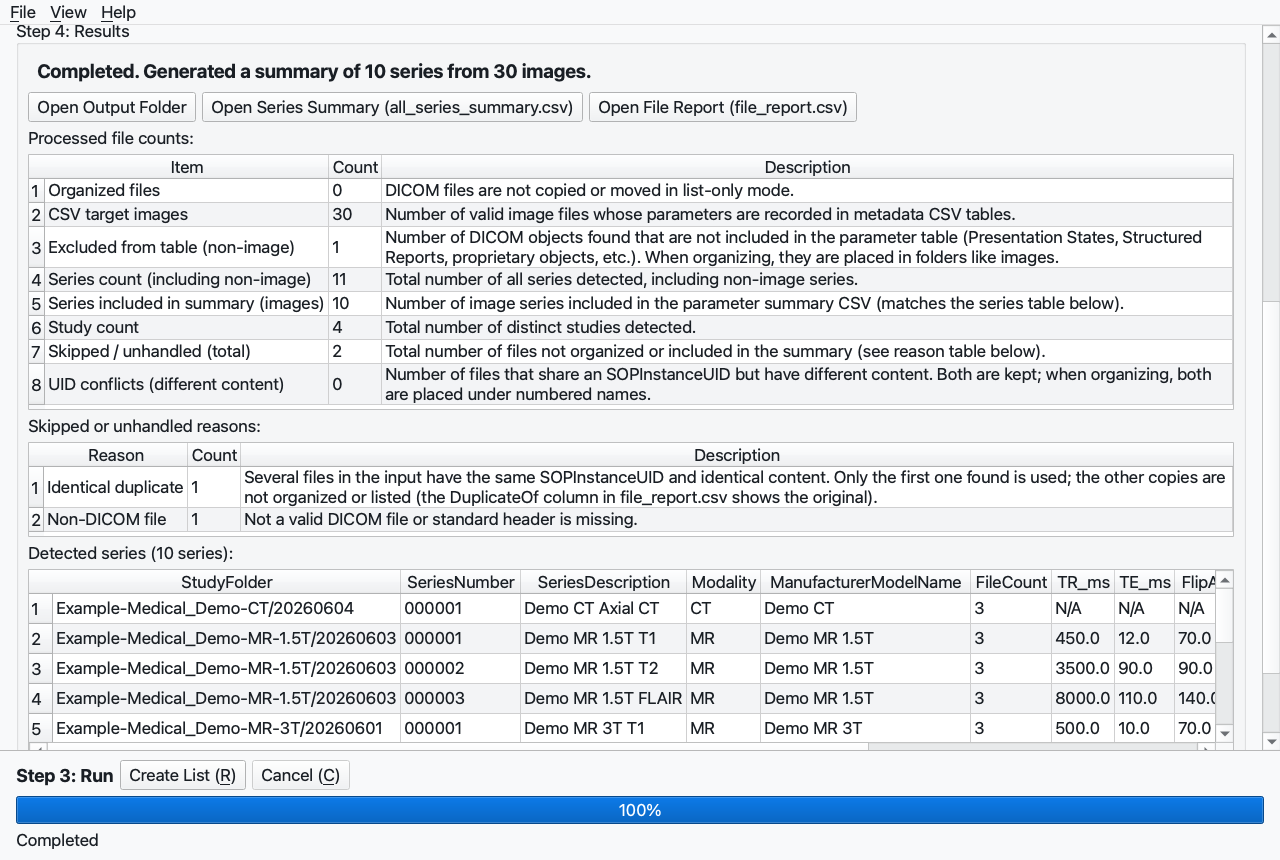Click the 'Example-Medical_Demo-CT/20260604' study folder cell
This screenshot has width=1280, height=860.
[x=227, y=608]
